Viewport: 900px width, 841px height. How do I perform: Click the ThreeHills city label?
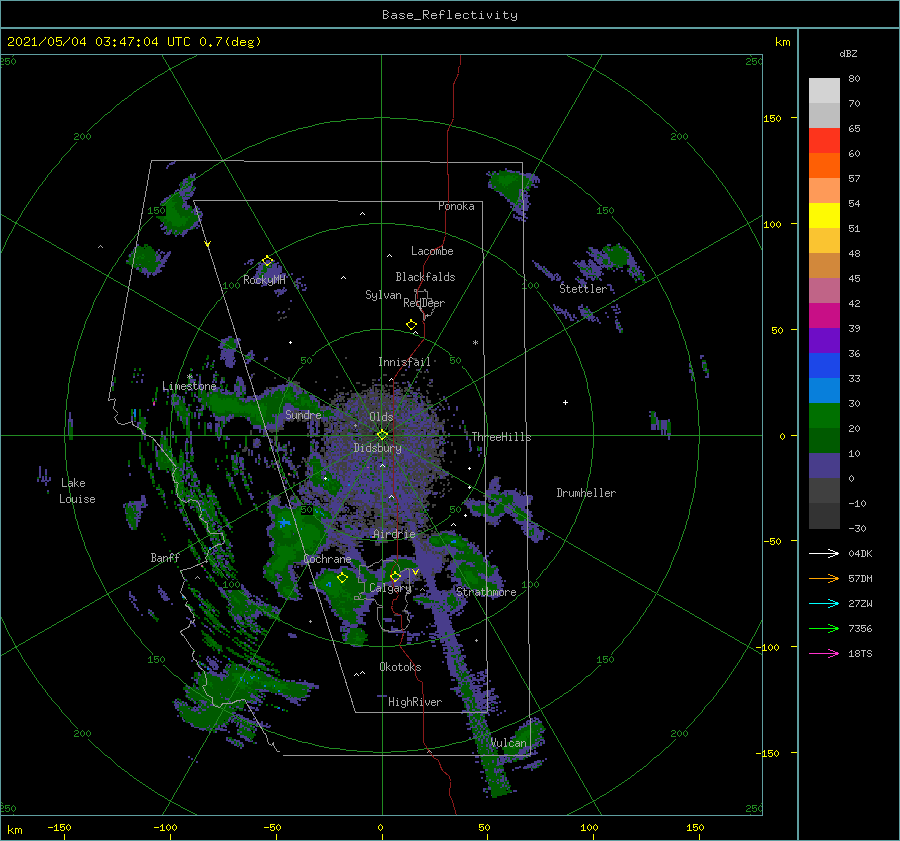point(501,437)
